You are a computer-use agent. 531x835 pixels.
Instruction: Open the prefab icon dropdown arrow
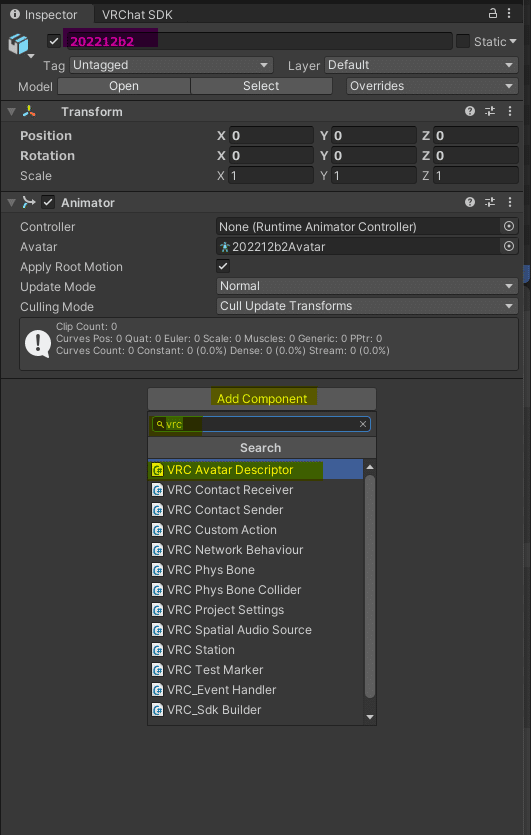click(31, 56)
